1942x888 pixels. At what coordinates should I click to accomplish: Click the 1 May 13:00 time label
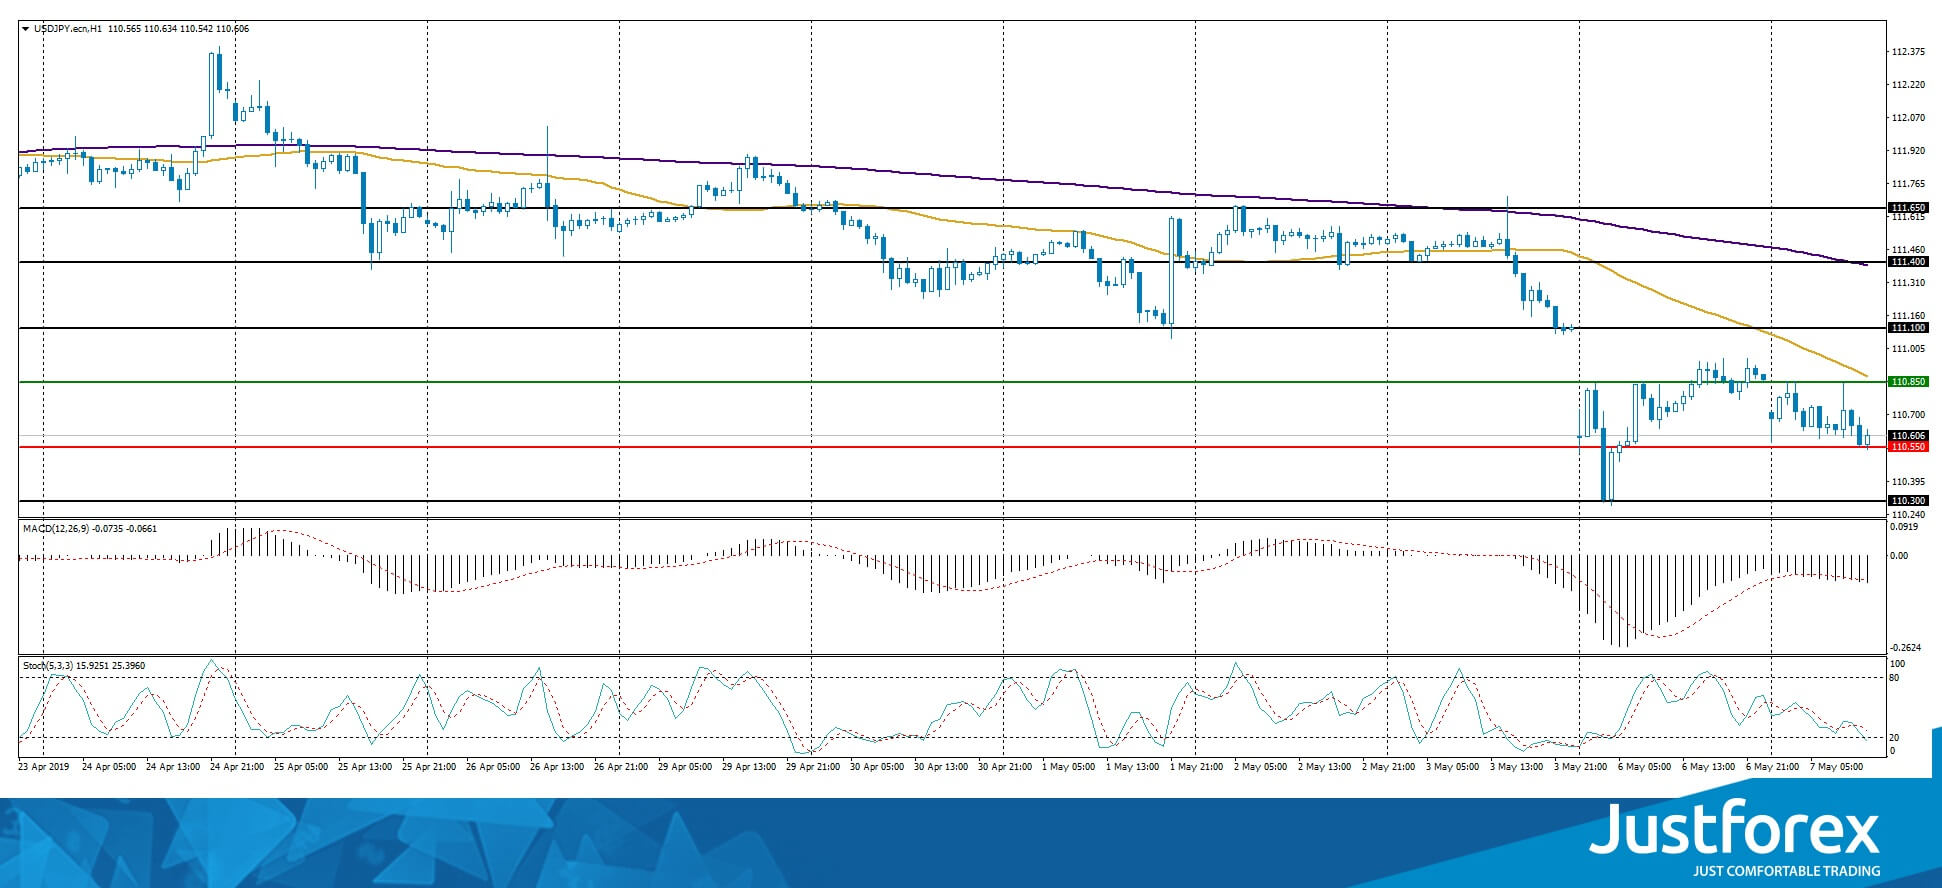click(1133, 767)
